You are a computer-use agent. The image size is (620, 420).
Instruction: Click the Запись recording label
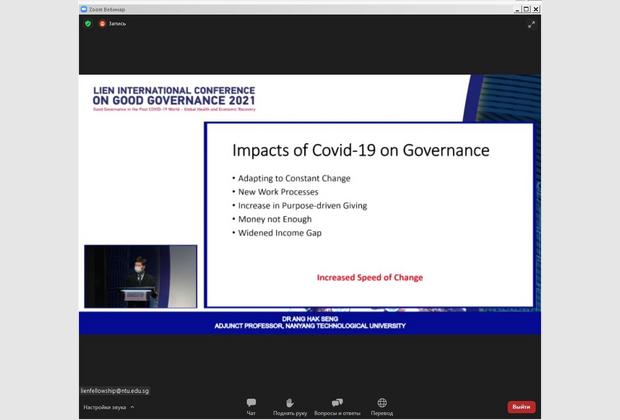coord(117,23)
